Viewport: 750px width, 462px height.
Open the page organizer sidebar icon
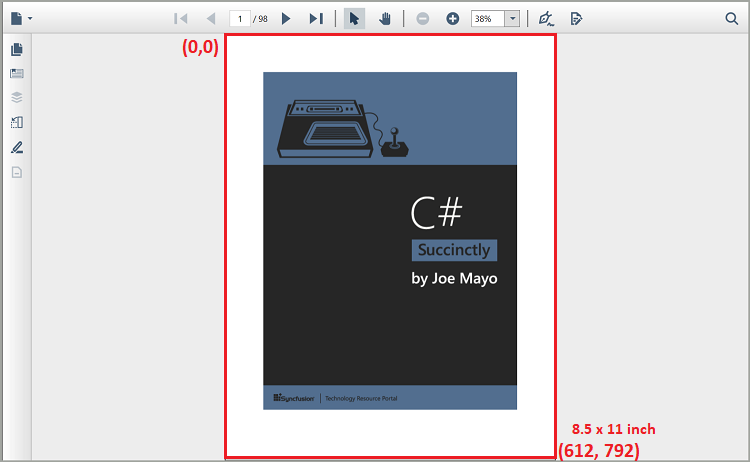(x=17, y=123)
